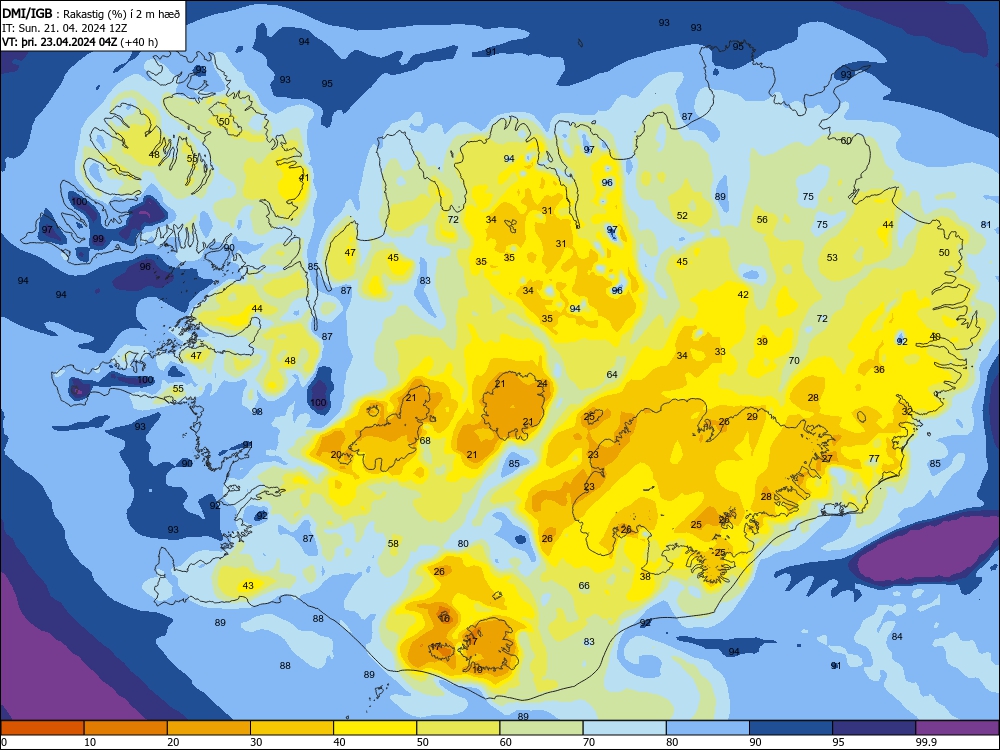1000x750 pixels.
Task: Click the '53' humidity value on the map
Action: click(832, 258)
